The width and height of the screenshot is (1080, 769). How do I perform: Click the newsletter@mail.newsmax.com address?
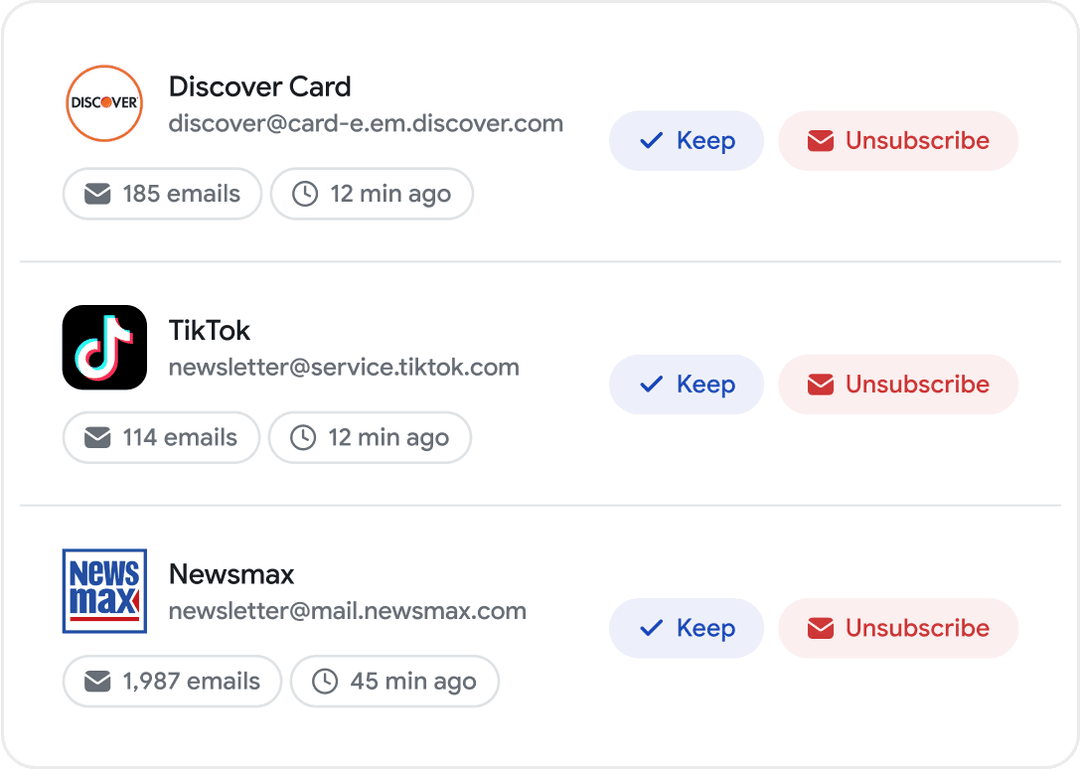click(347, 611)
